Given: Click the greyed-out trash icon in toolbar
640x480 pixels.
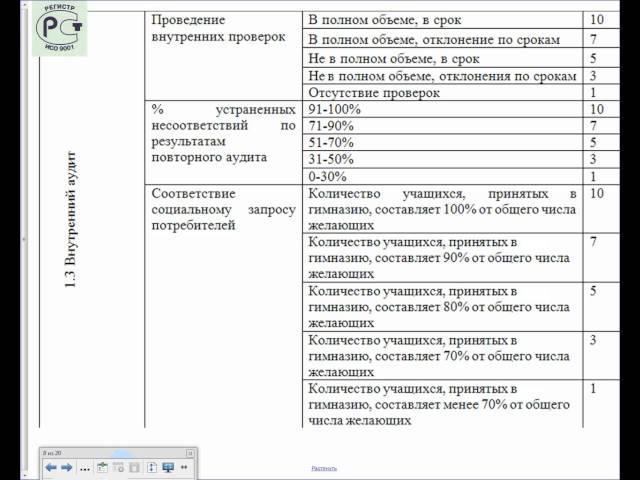Looking at the screenshot, I should coord(134,467).
